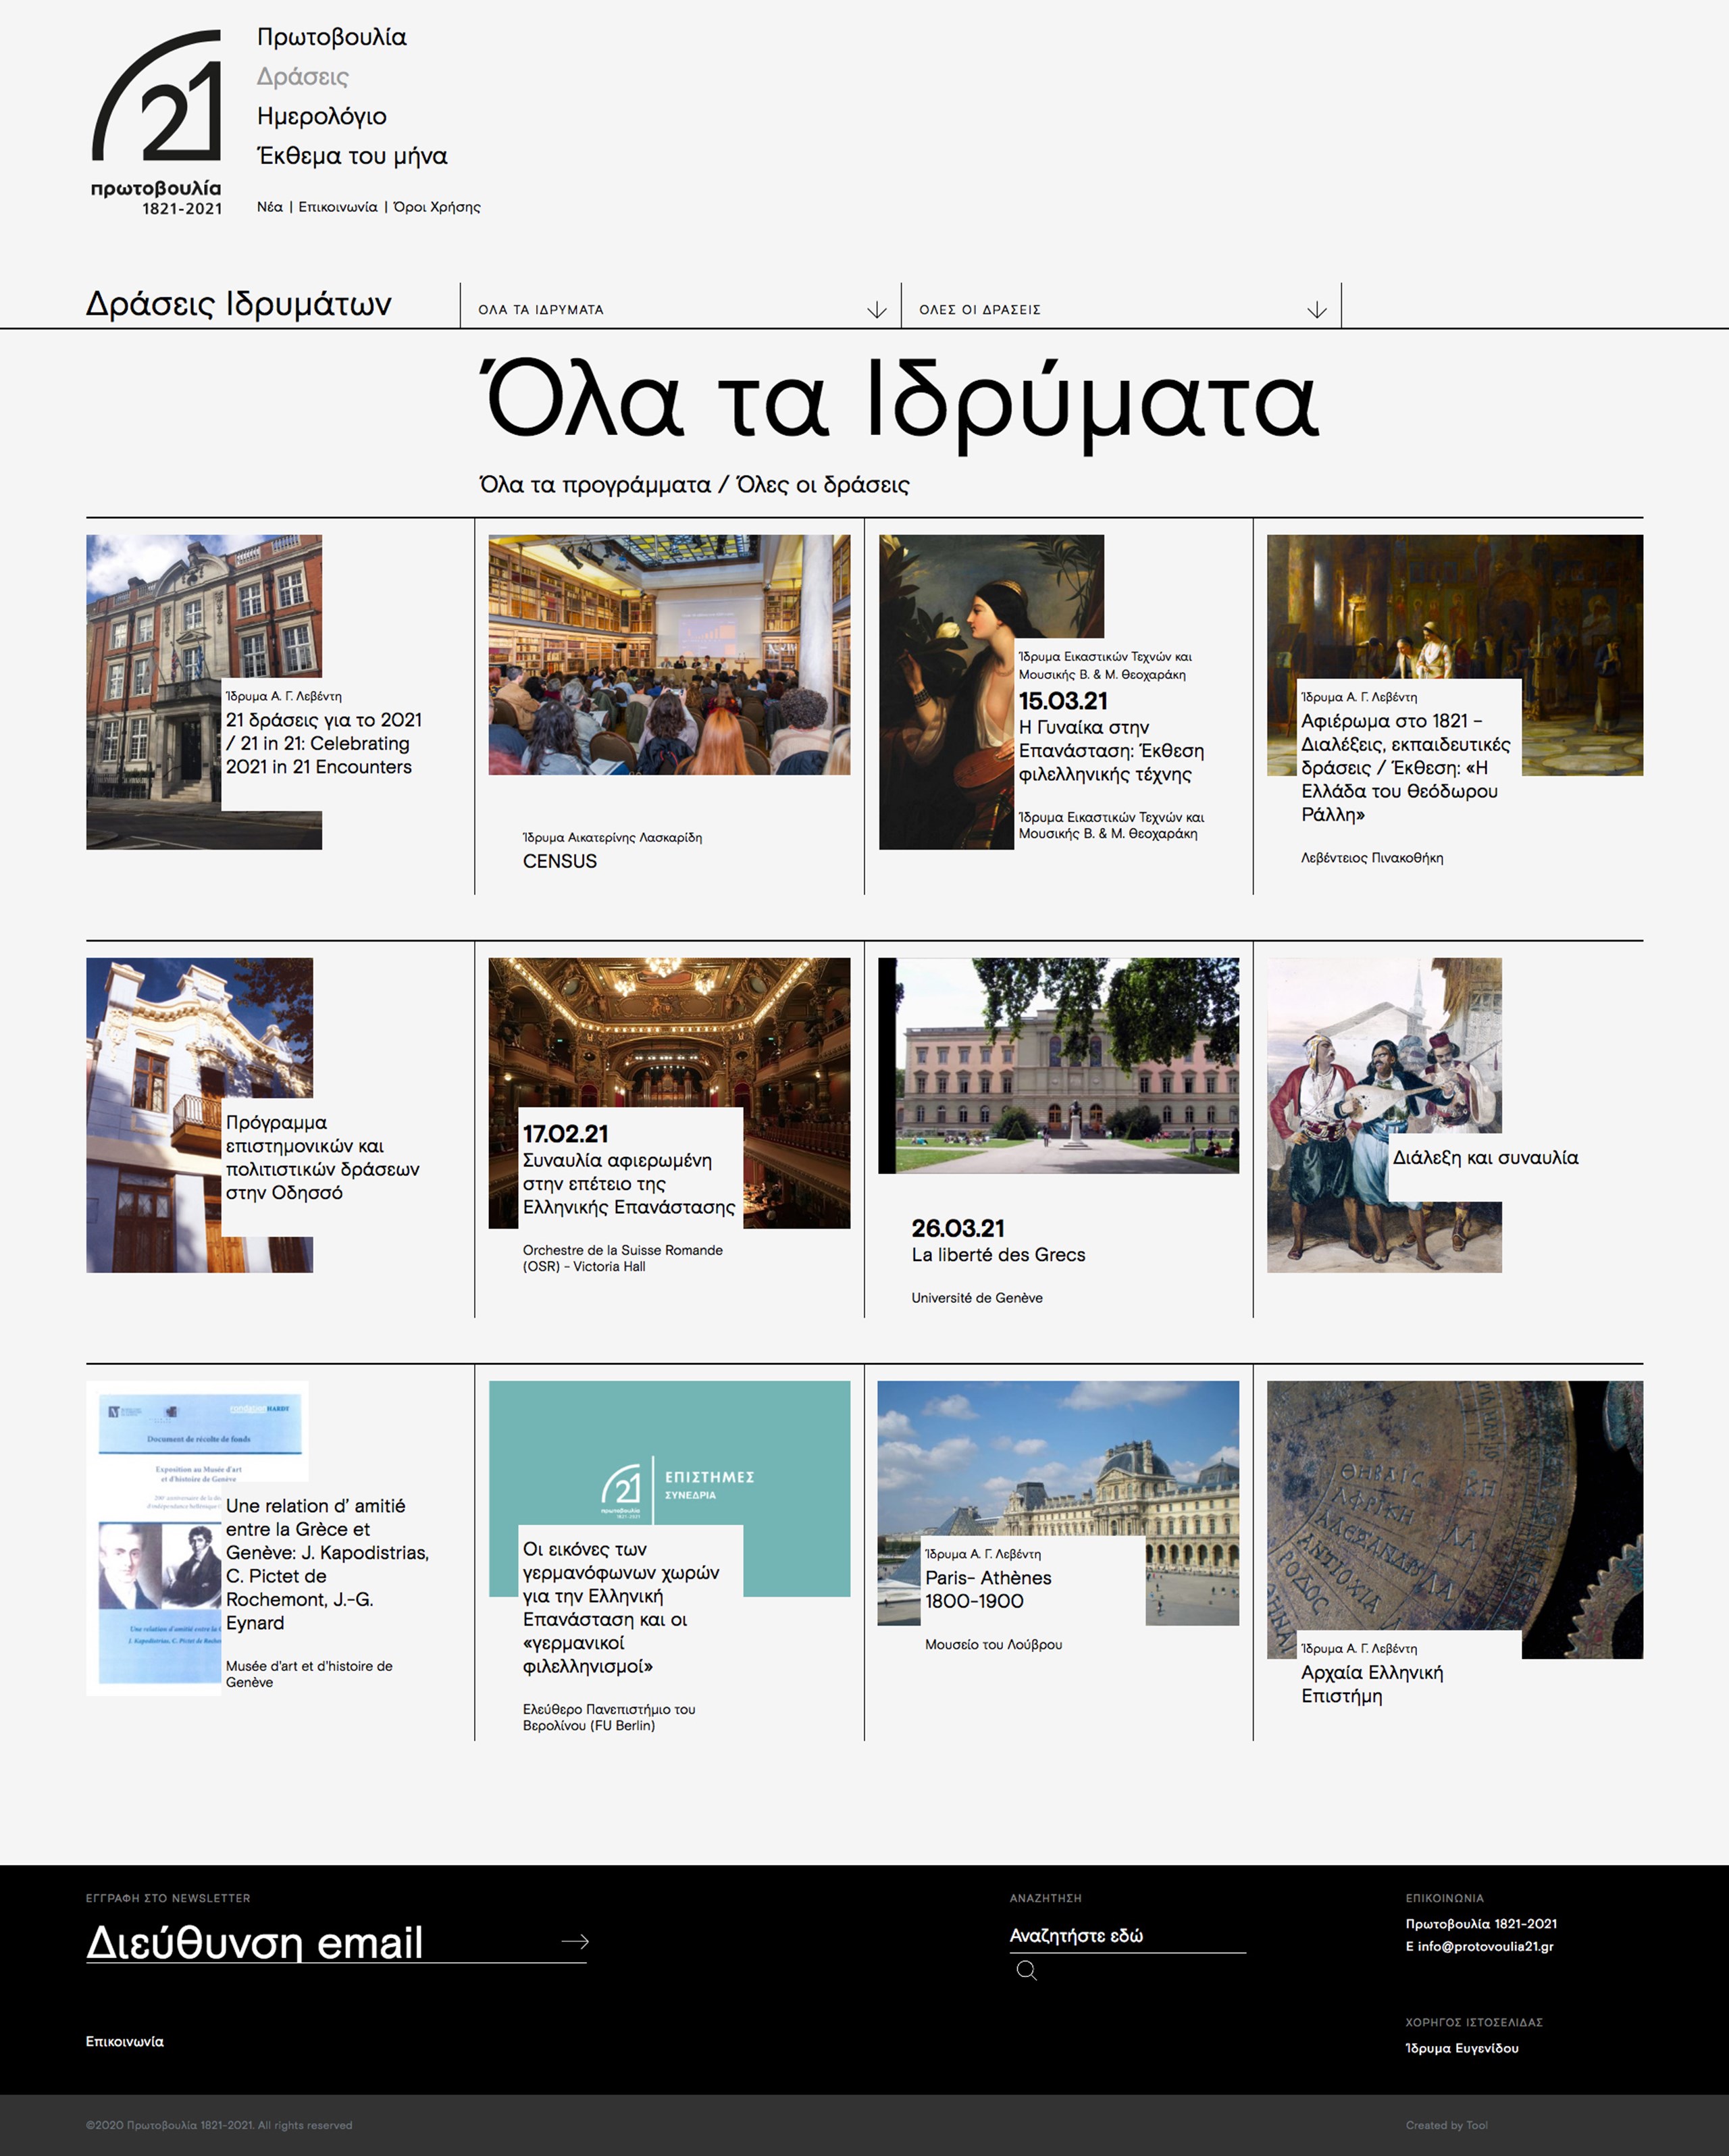This screenshot has height=2156, width=1729.
Task: Open the Οδησσό program title link
Action: click(322, 1157)
